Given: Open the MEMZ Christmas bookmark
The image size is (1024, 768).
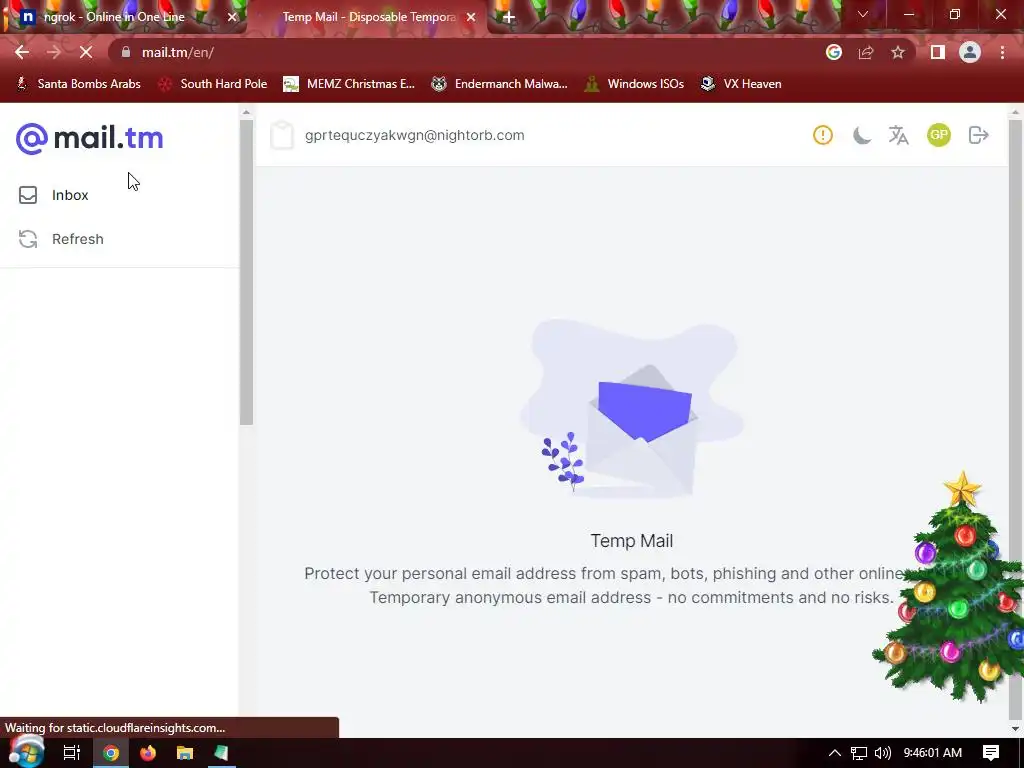Looking at the screenshot, I should (349, 84).
